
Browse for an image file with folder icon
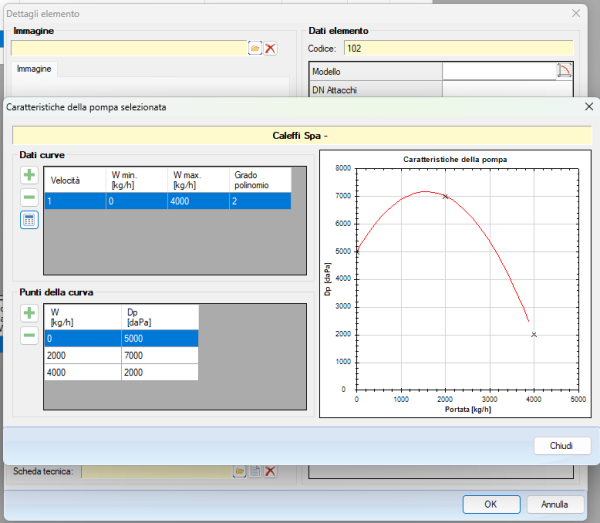pos(255,48)
